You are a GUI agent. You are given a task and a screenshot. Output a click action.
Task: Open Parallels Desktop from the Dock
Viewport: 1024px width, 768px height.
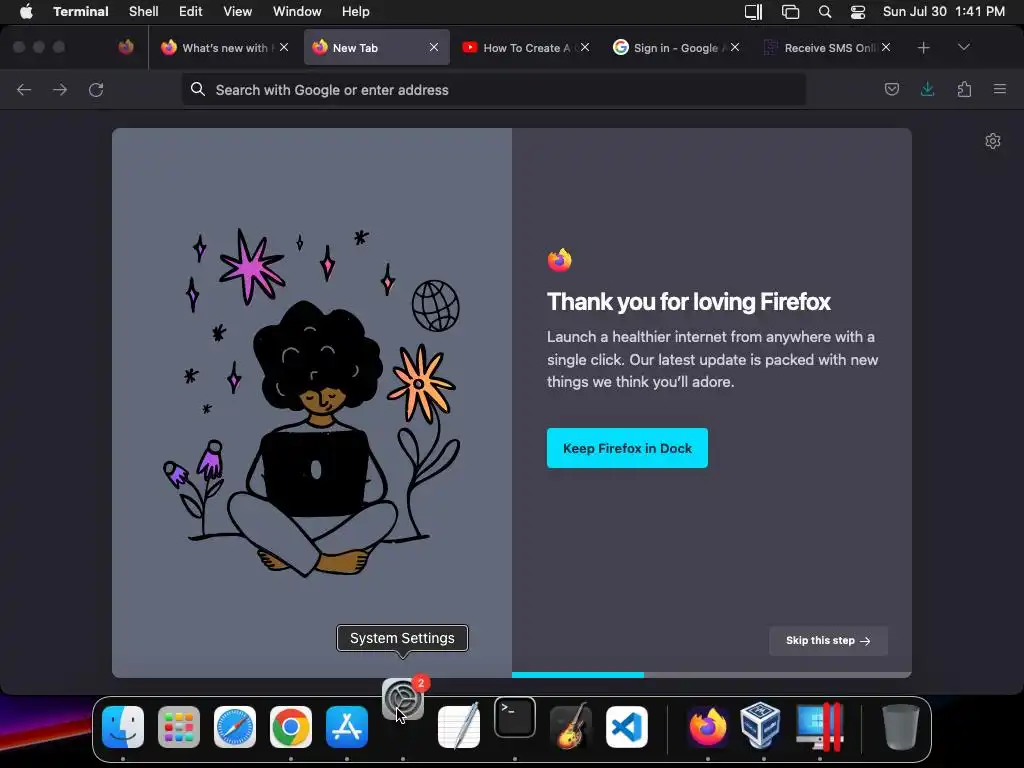point(820,727)
